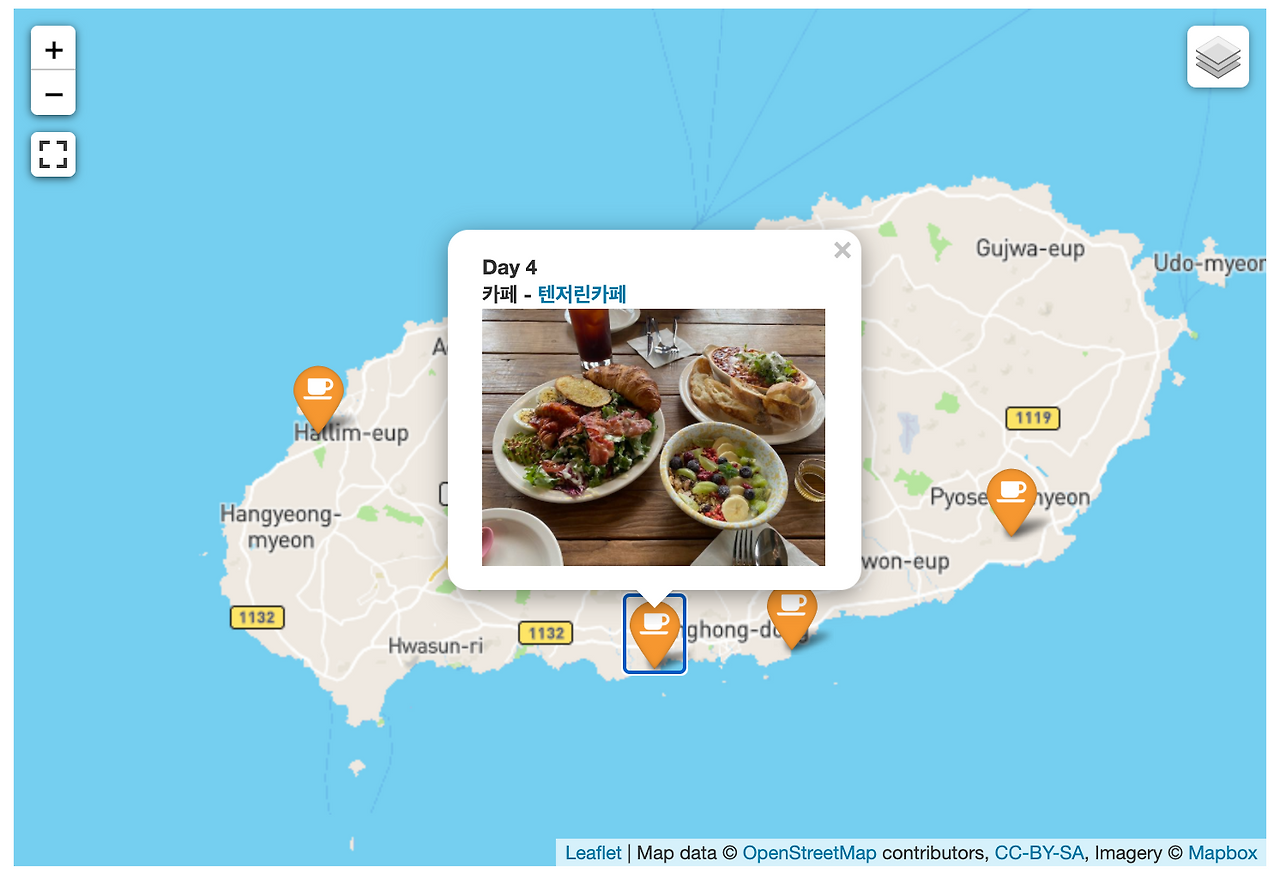Open the Leaflet attribution link
This screenshot has width=1280, height=885.
(x=593, y=853)
